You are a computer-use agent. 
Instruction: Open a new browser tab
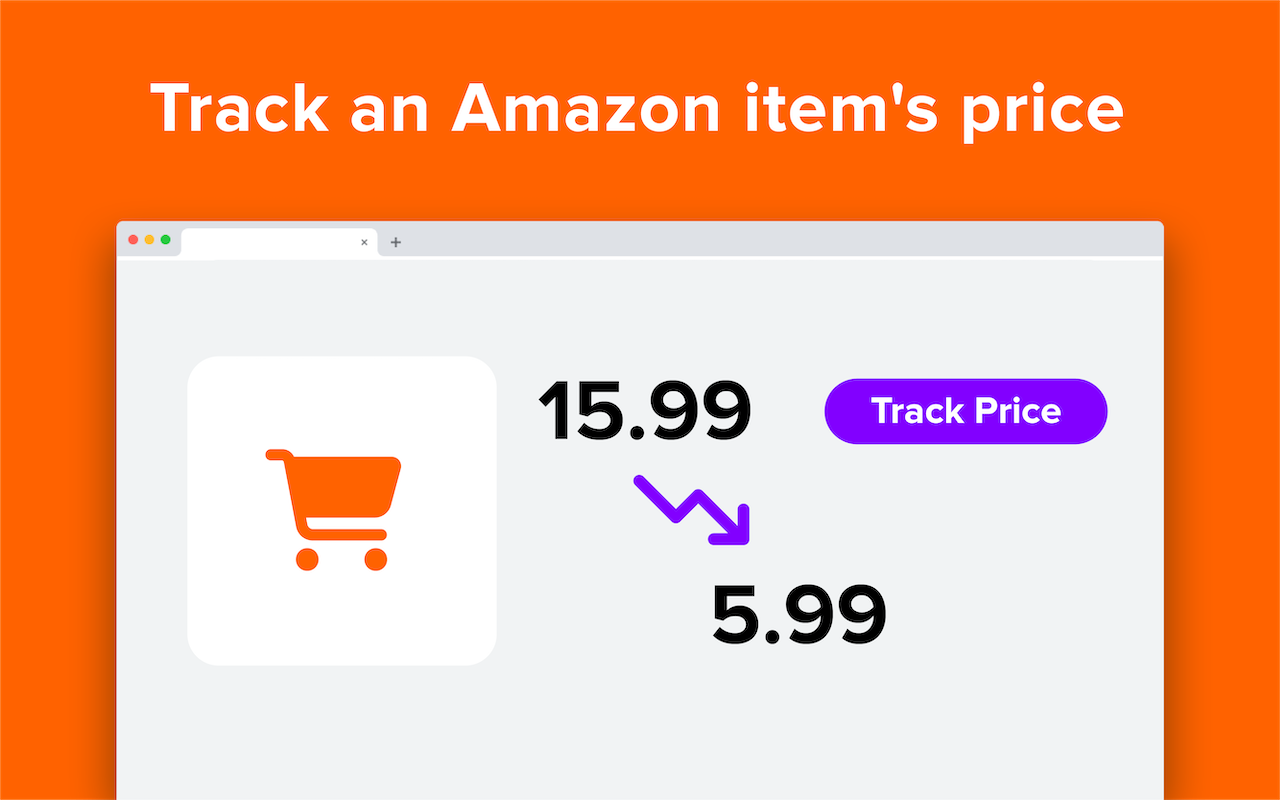[x=396, y=242]
